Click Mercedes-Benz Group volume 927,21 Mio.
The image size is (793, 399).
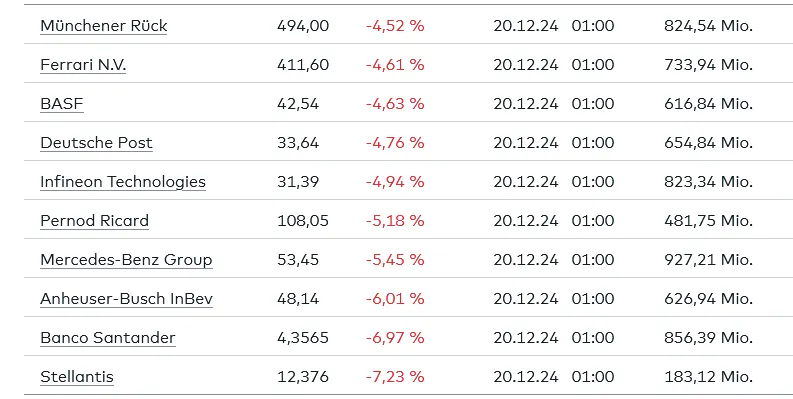tap(709, 259)
